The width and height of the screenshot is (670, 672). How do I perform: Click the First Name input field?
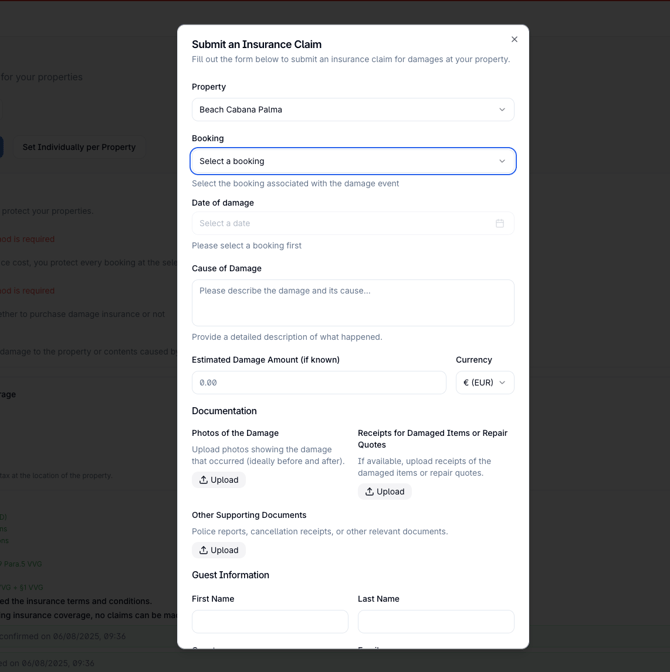[270, 622]
